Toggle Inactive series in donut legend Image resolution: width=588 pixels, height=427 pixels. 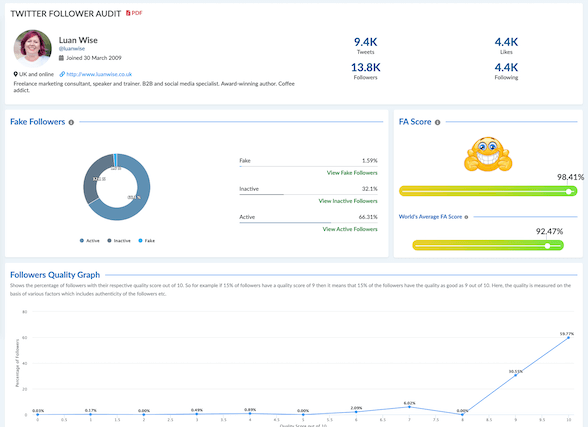tap(119, 241)
